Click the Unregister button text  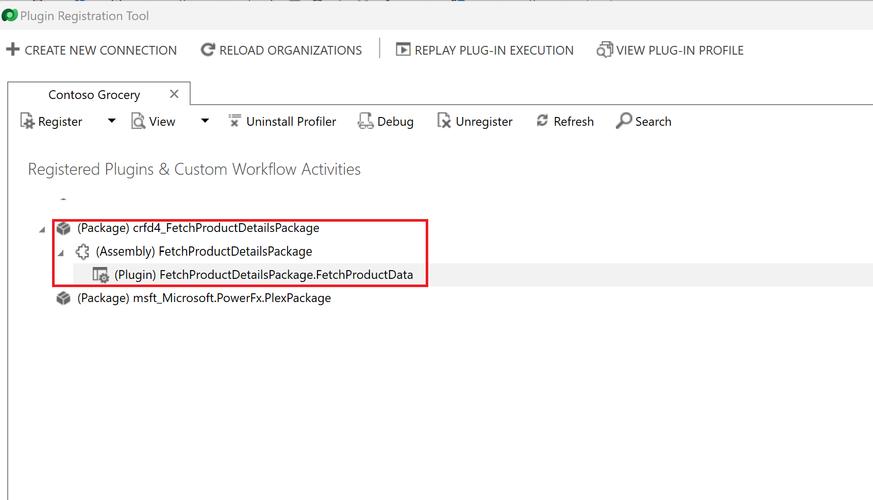tap(484, 121)
